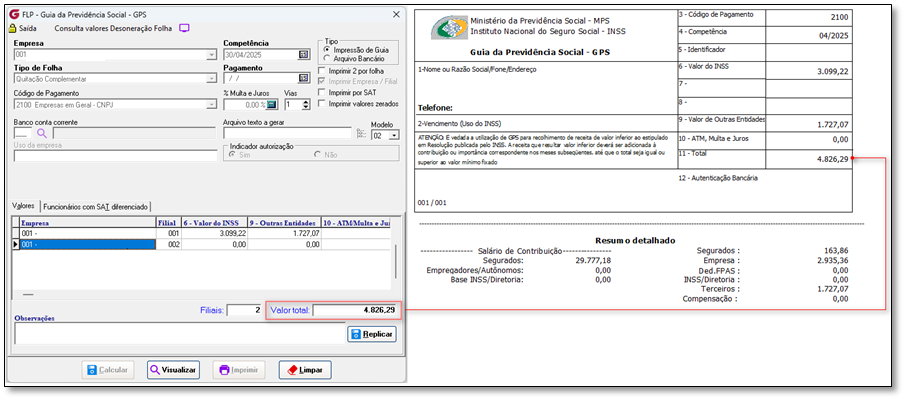Screen dimensions: 905x400
Task: Click Empresa value 2.935,36 in preview
Action: [833, 260]
